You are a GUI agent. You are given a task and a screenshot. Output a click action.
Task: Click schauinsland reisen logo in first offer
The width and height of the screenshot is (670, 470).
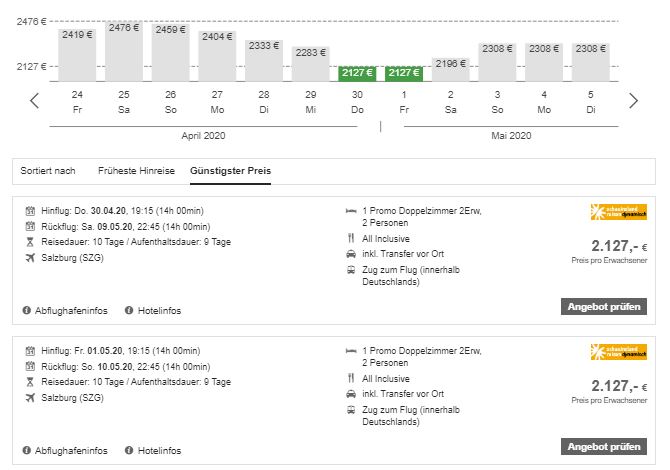coord(611,212)
